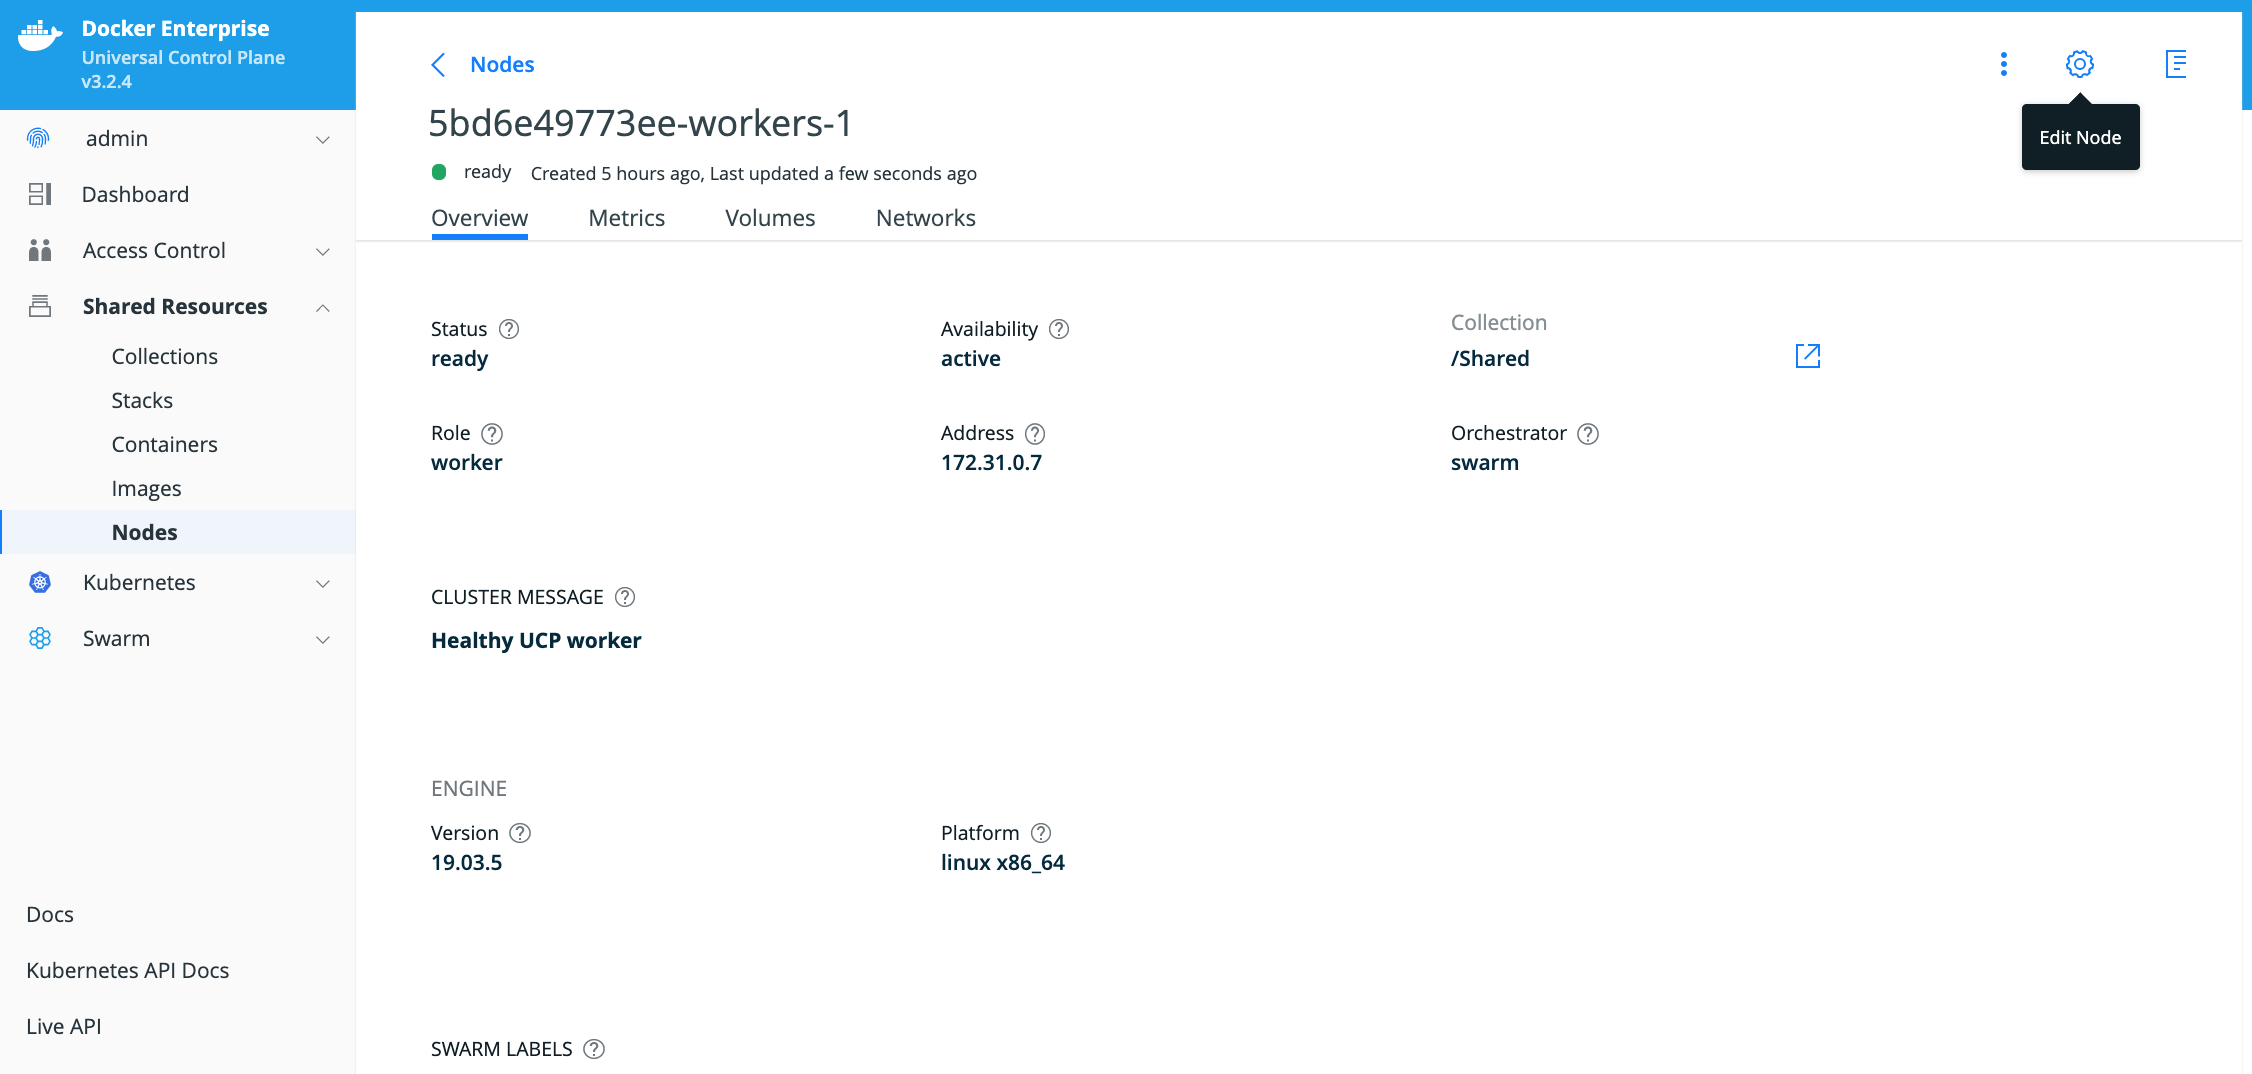Viewport: 2252px width, 1074px height.
Task: Click the Access Control people icon
Action: click(x=39, y=250)
